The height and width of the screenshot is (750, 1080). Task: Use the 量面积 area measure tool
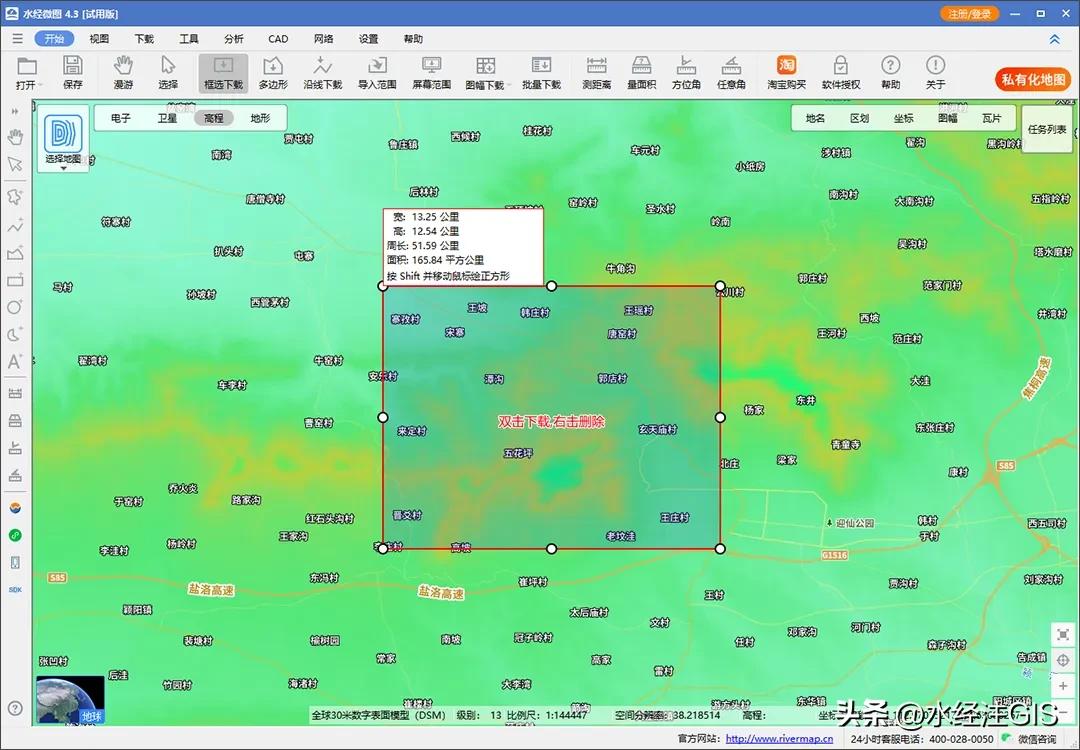641,73
